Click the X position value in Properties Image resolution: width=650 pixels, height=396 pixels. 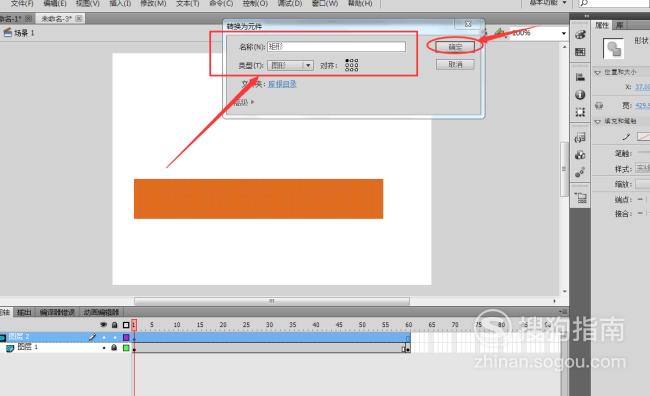coord(643,87)
